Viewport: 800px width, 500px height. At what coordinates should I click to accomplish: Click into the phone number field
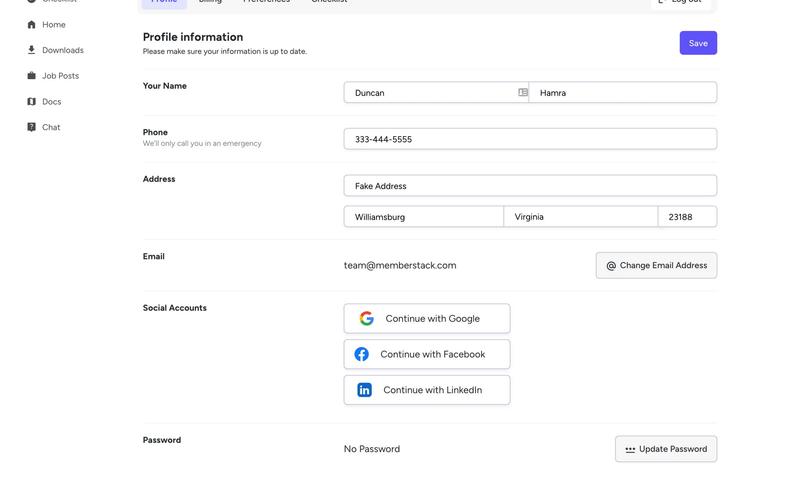[x=530, y=139]
